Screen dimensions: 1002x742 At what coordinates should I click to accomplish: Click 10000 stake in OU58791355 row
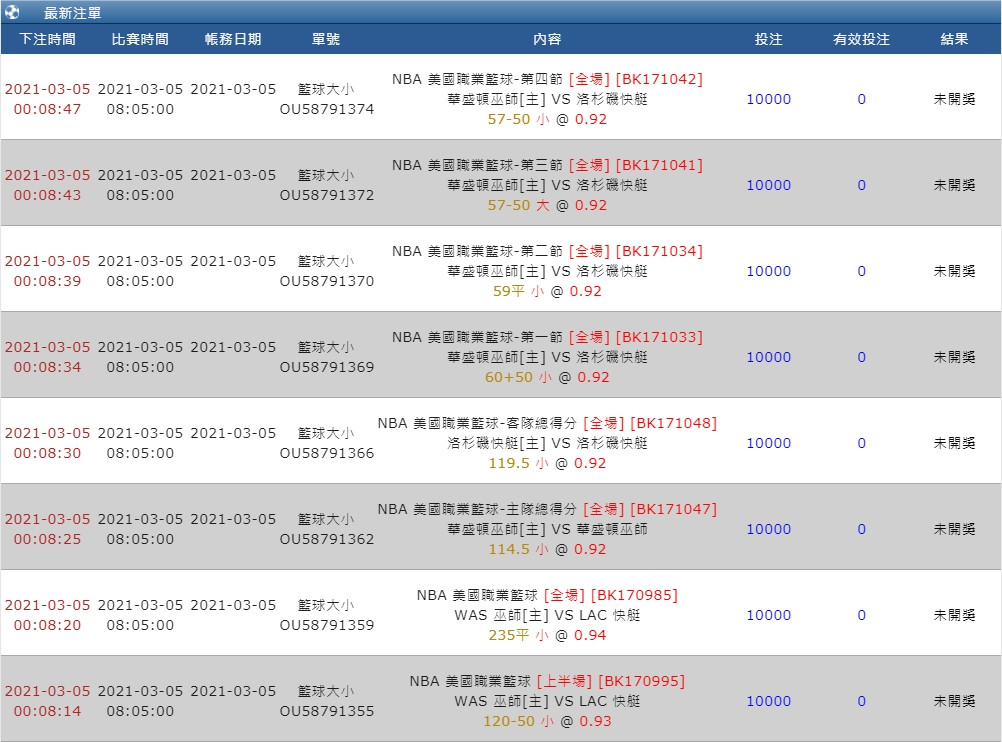(x=769, y=701)
